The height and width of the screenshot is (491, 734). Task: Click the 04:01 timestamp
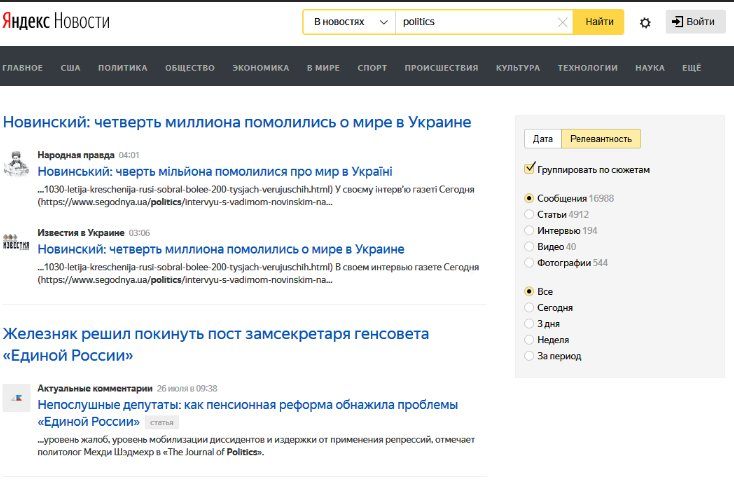[x=129, y=155]
